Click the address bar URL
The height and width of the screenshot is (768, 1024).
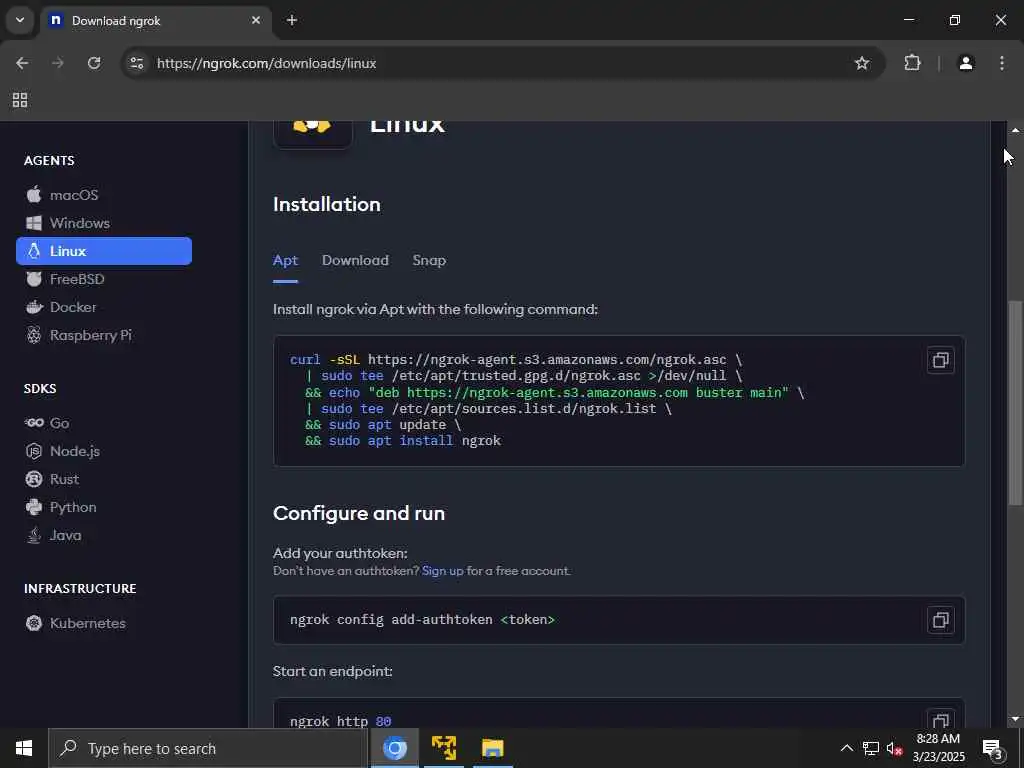(x=266, y=63)
